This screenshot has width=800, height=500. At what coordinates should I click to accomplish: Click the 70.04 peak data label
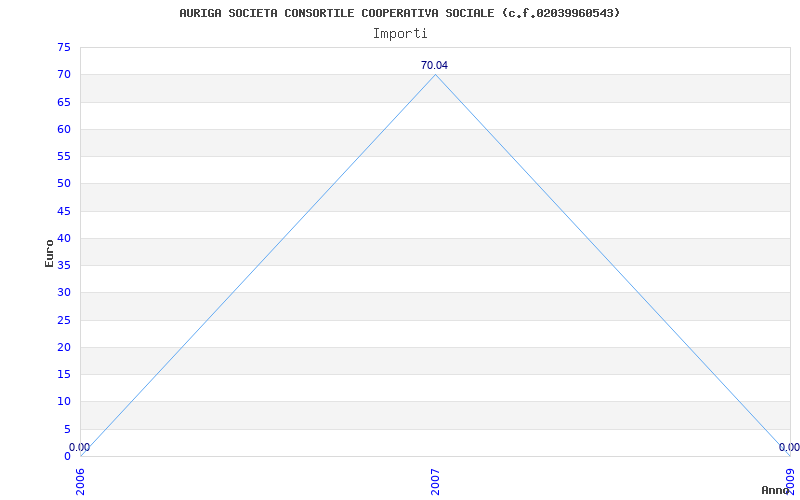point(434,65)
